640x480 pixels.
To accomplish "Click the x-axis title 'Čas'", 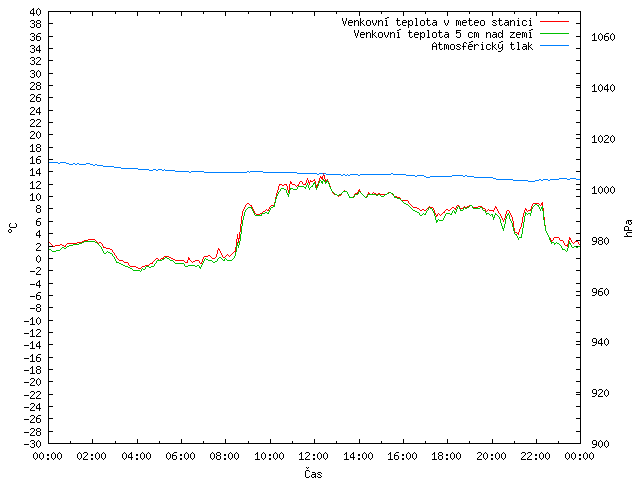I will point(313,473).
